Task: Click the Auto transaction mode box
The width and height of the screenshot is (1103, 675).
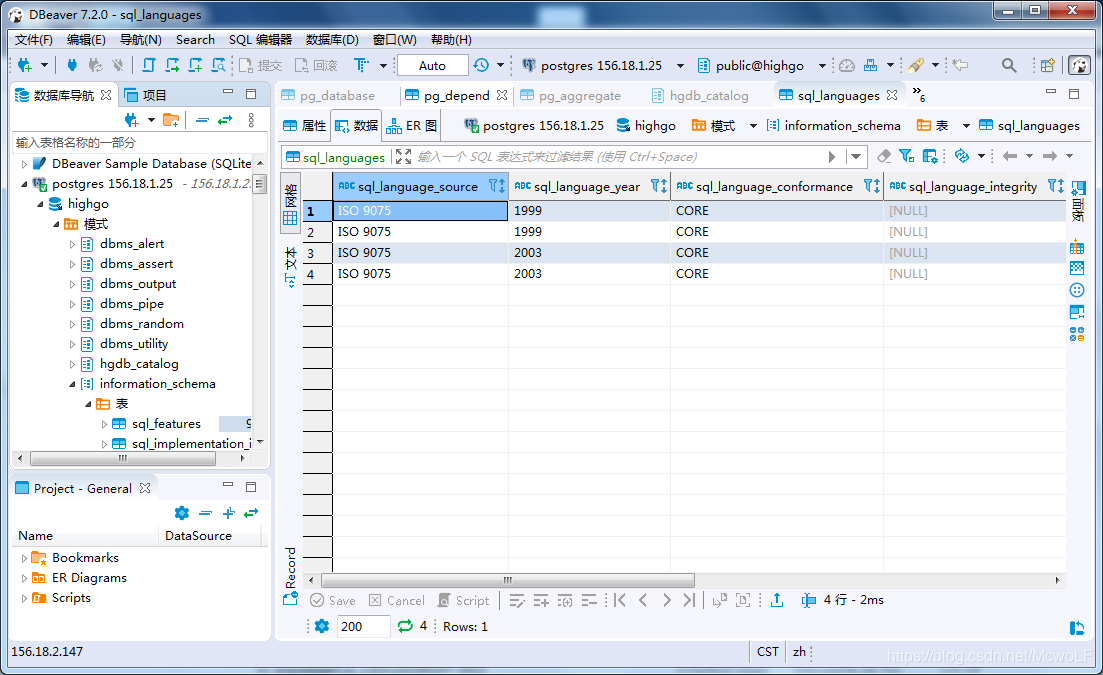Action: [x=433, y=65]
